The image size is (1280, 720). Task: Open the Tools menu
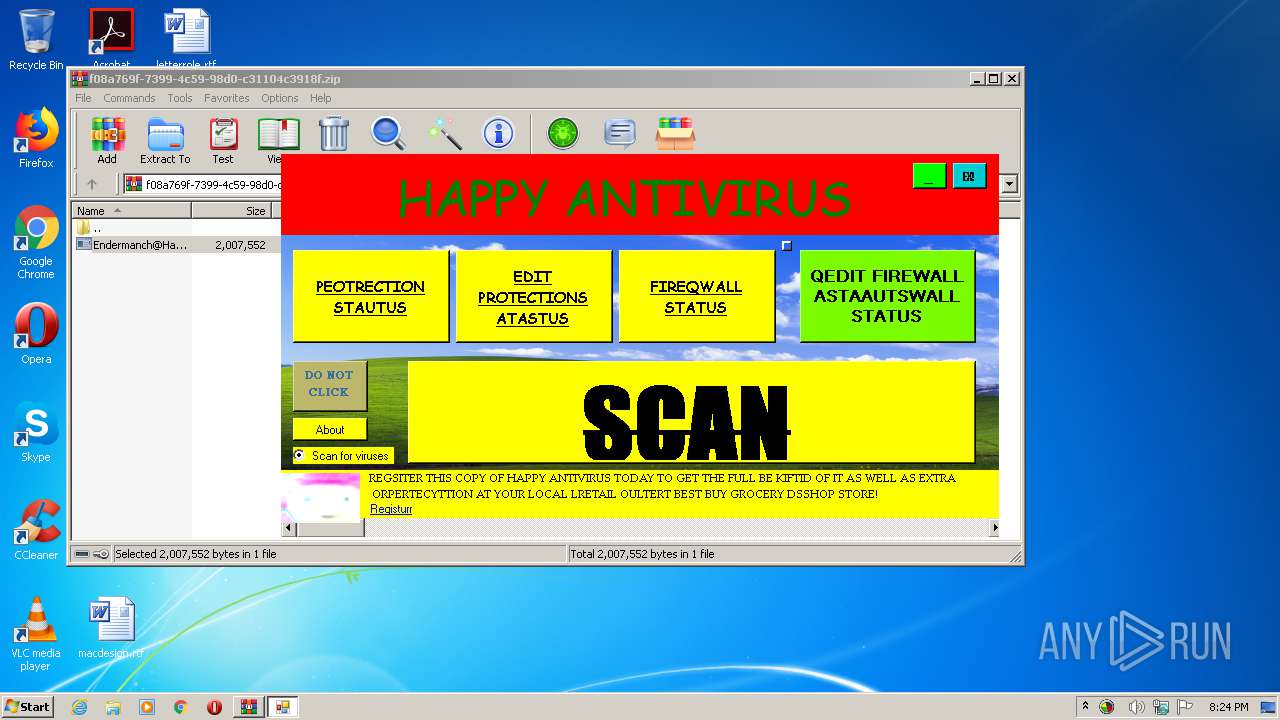pos(180,98)
